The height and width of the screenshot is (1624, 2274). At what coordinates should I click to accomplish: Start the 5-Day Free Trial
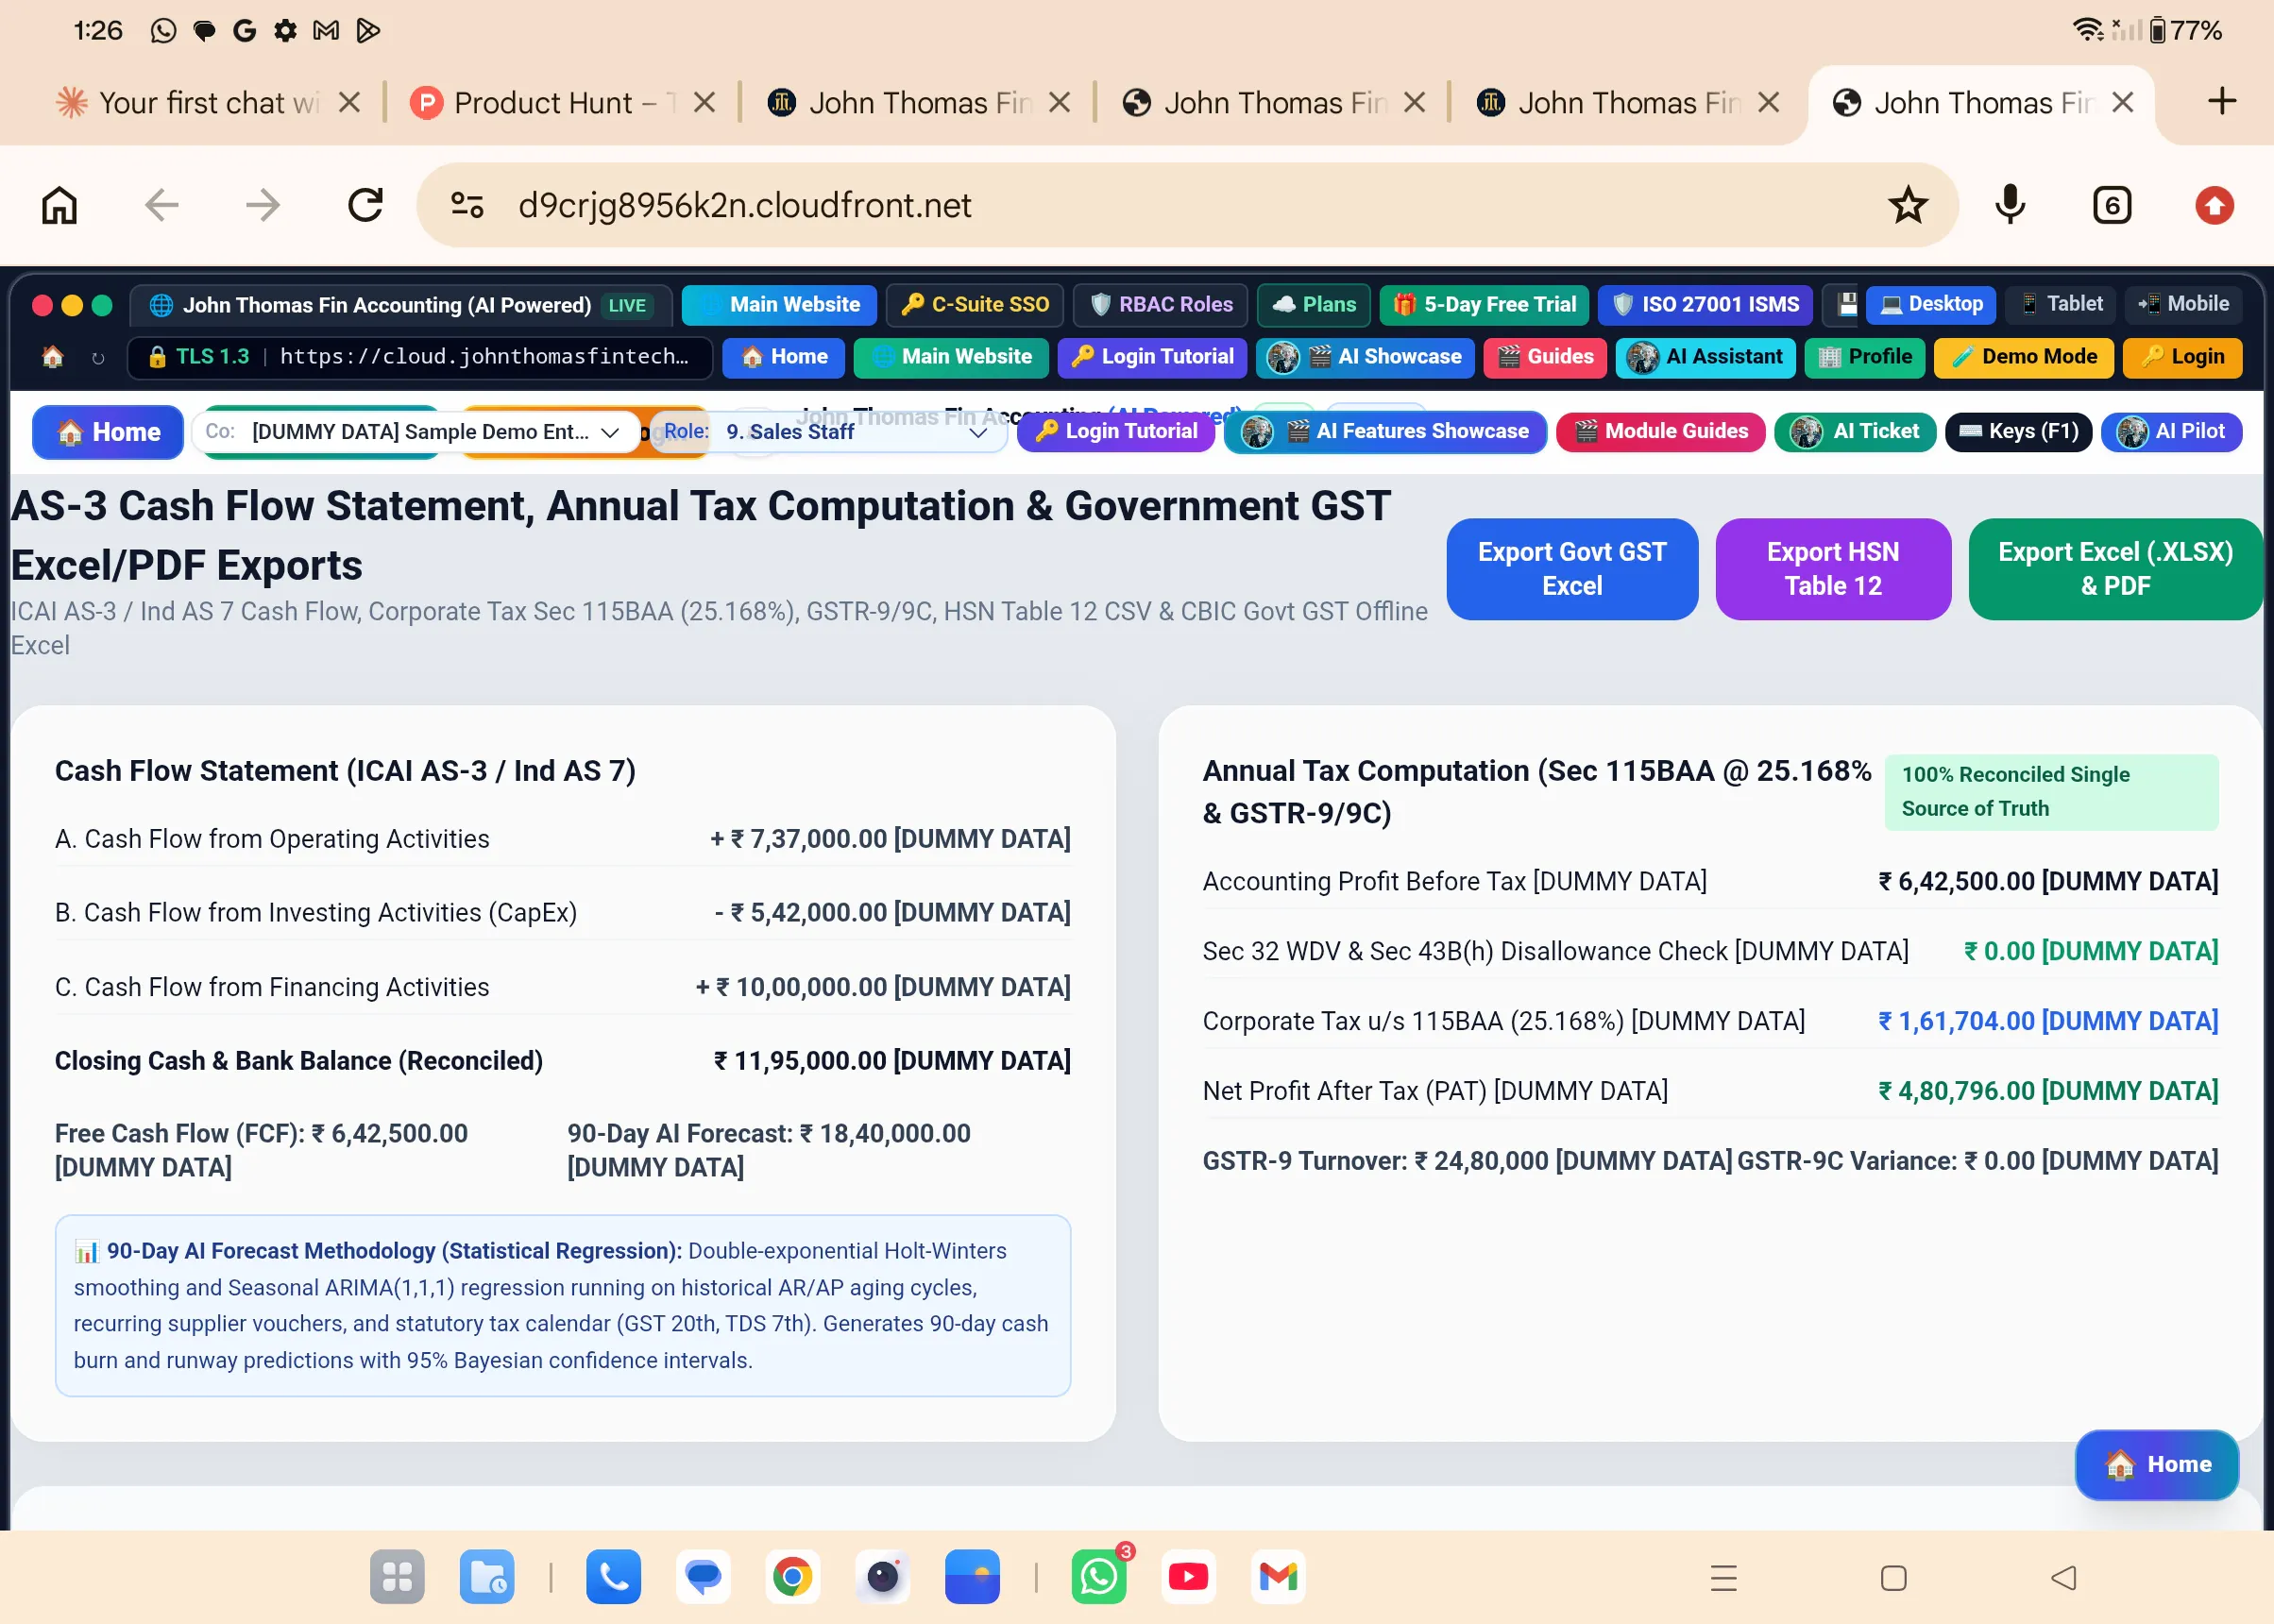click(x=1484, y=305)
